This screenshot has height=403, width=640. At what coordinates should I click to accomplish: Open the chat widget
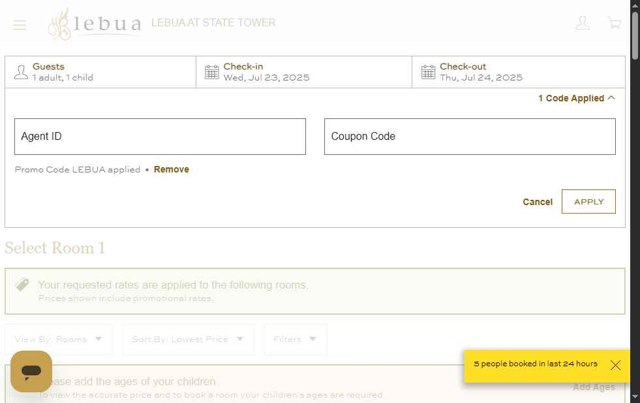tap(31, 371)
